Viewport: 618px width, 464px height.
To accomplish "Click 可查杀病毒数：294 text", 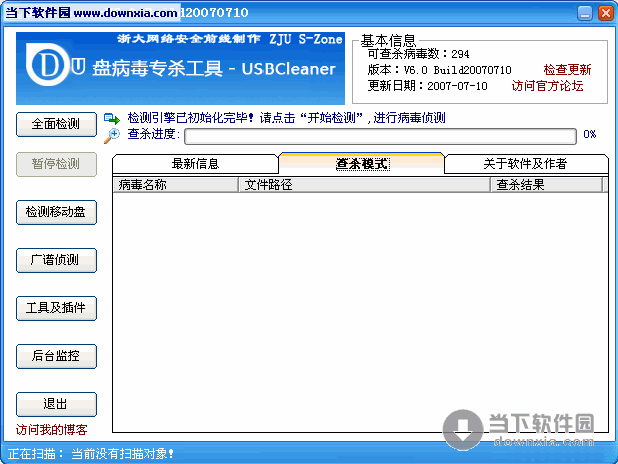I will click(x=418, y=54).
